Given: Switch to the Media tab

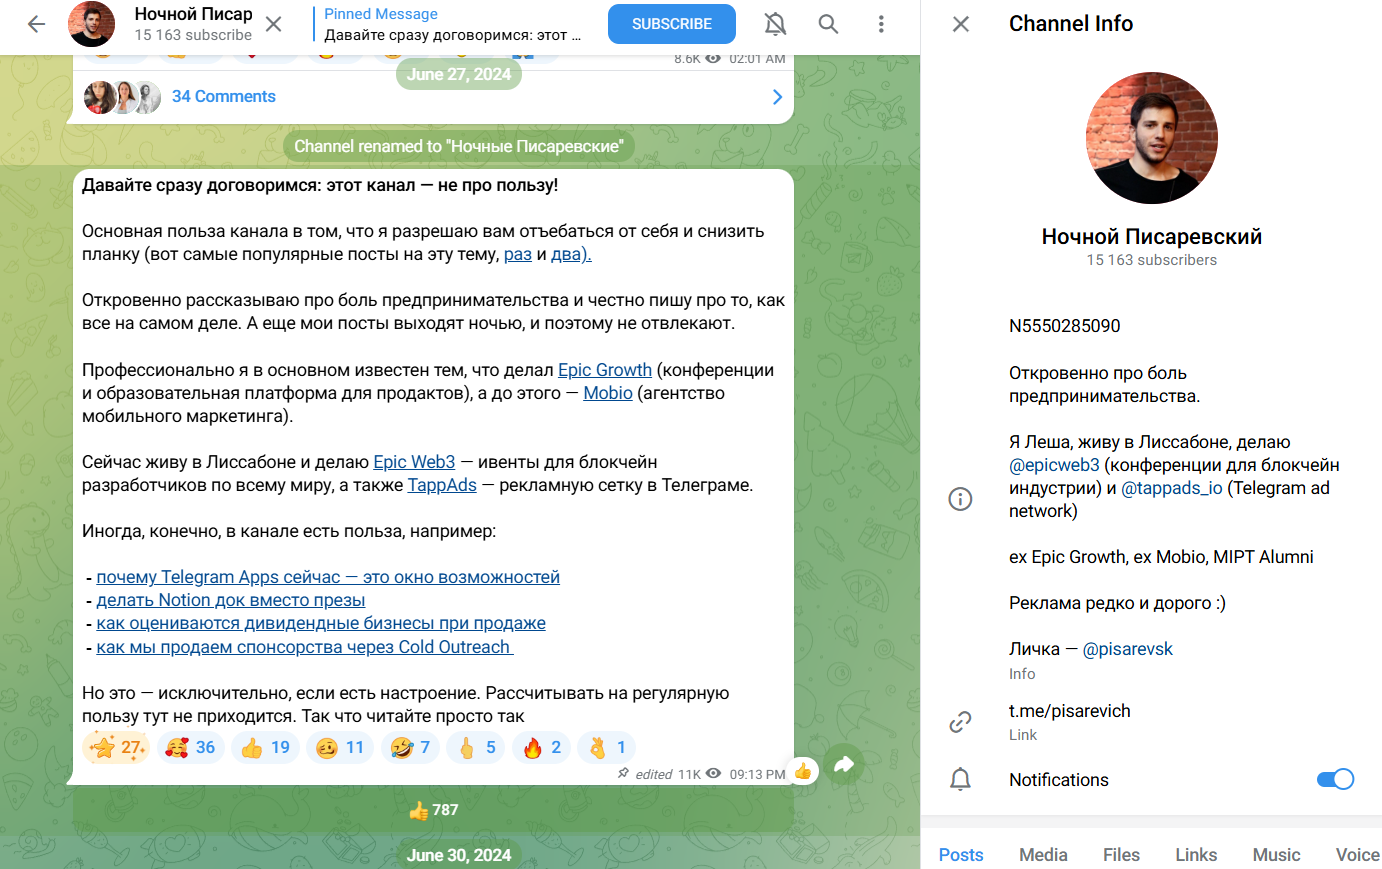Looking at the screenshot, I should pos(1043,855).
